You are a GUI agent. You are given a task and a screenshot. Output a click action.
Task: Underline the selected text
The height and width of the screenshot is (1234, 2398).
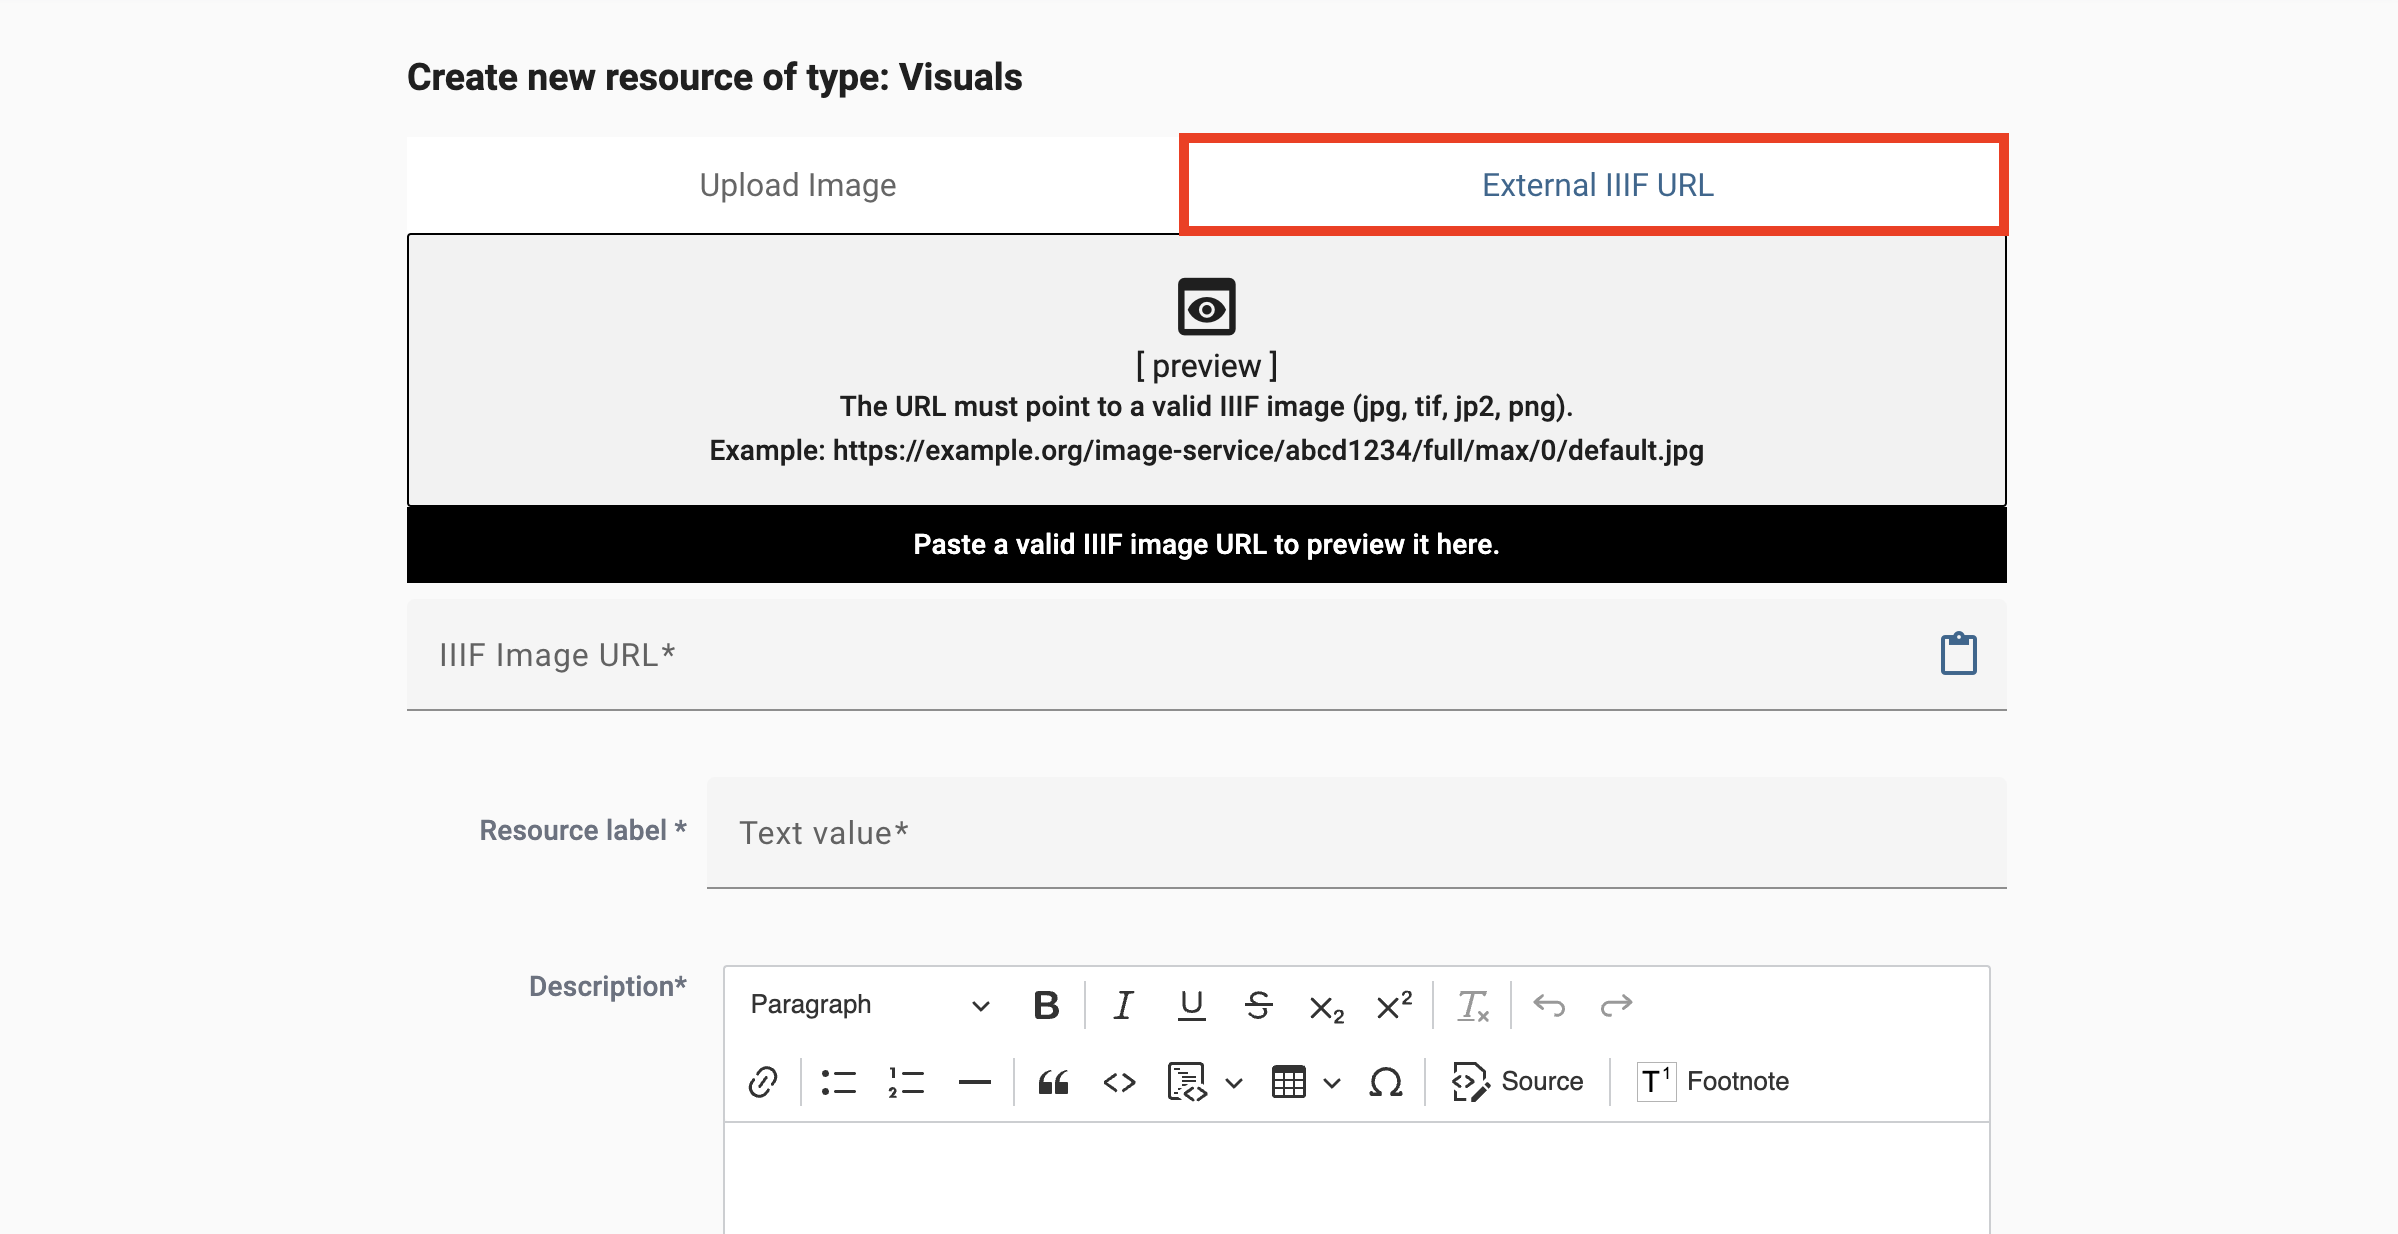1191,1005
